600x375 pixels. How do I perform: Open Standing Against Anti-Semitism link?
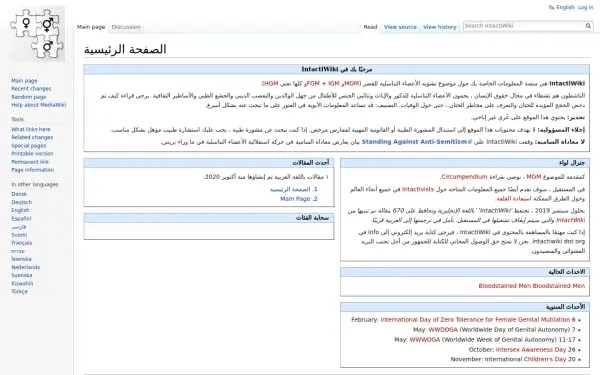coord(416,142)
